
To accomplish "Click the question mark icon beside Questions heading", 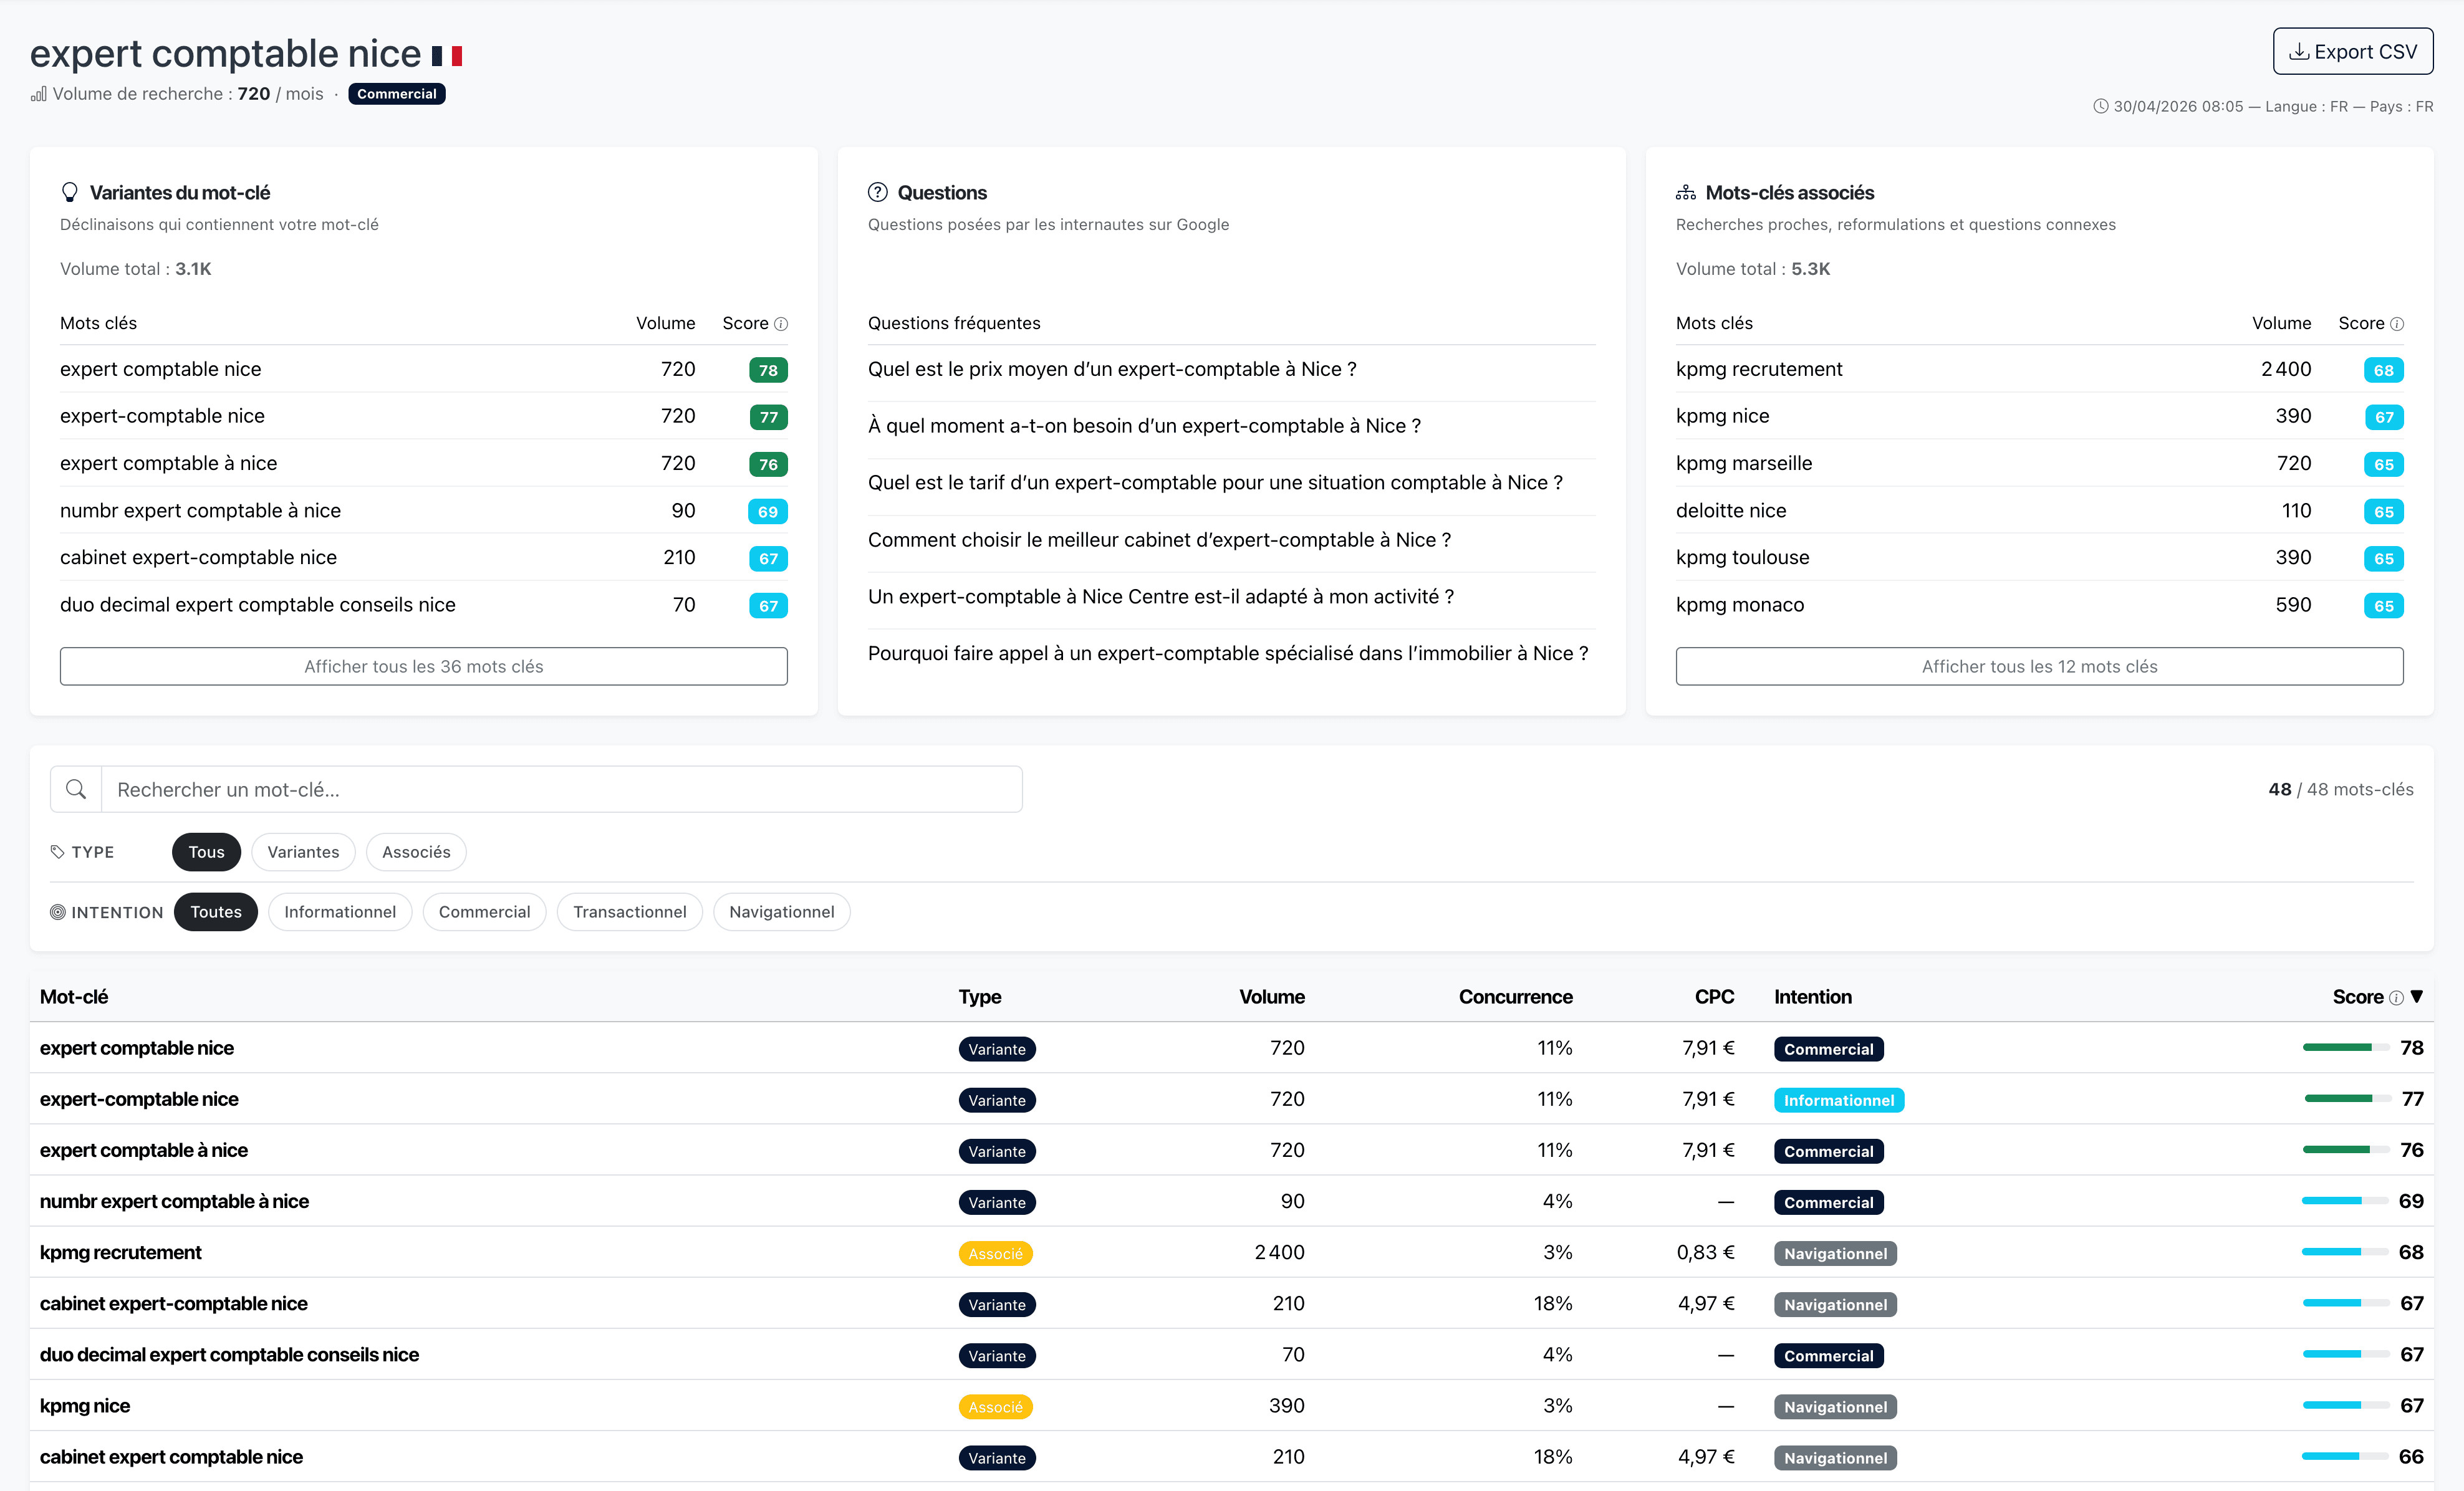I will pos(877,192).
